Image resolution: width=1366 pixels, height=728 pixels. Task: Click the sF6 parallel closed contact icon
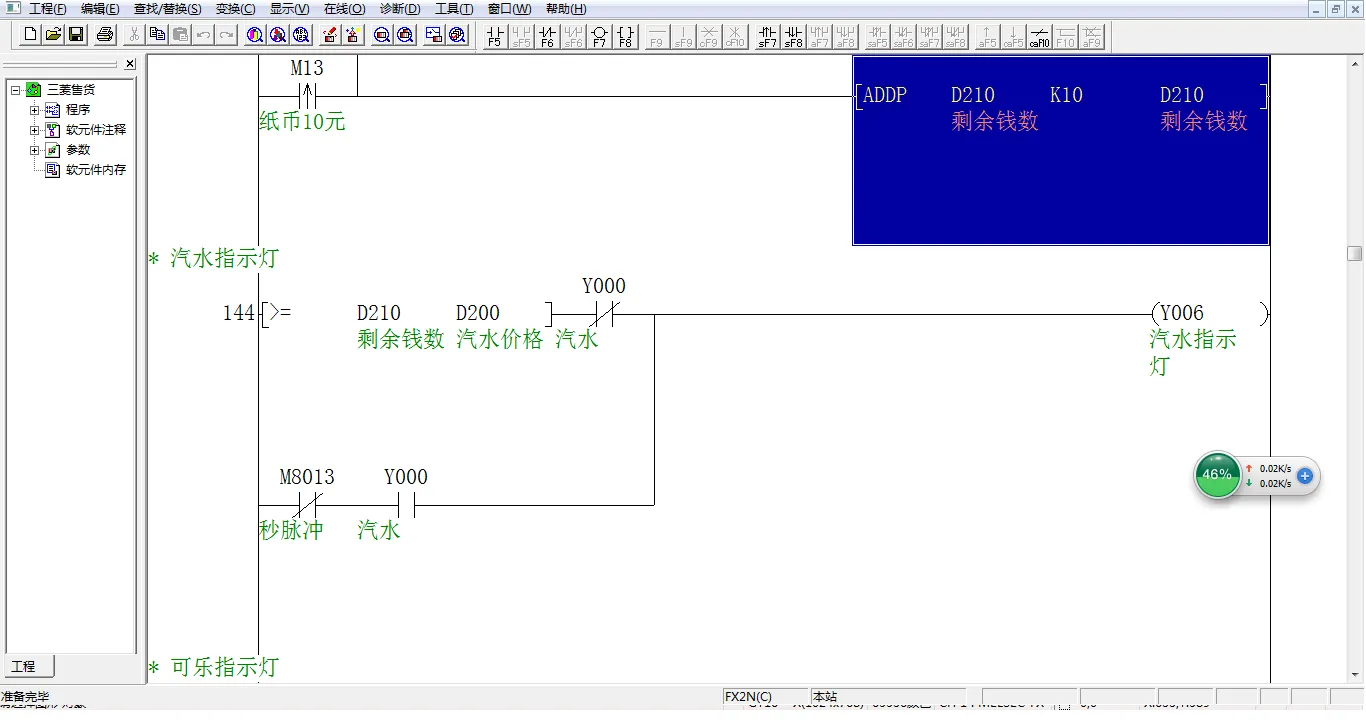tap(573, 37)
